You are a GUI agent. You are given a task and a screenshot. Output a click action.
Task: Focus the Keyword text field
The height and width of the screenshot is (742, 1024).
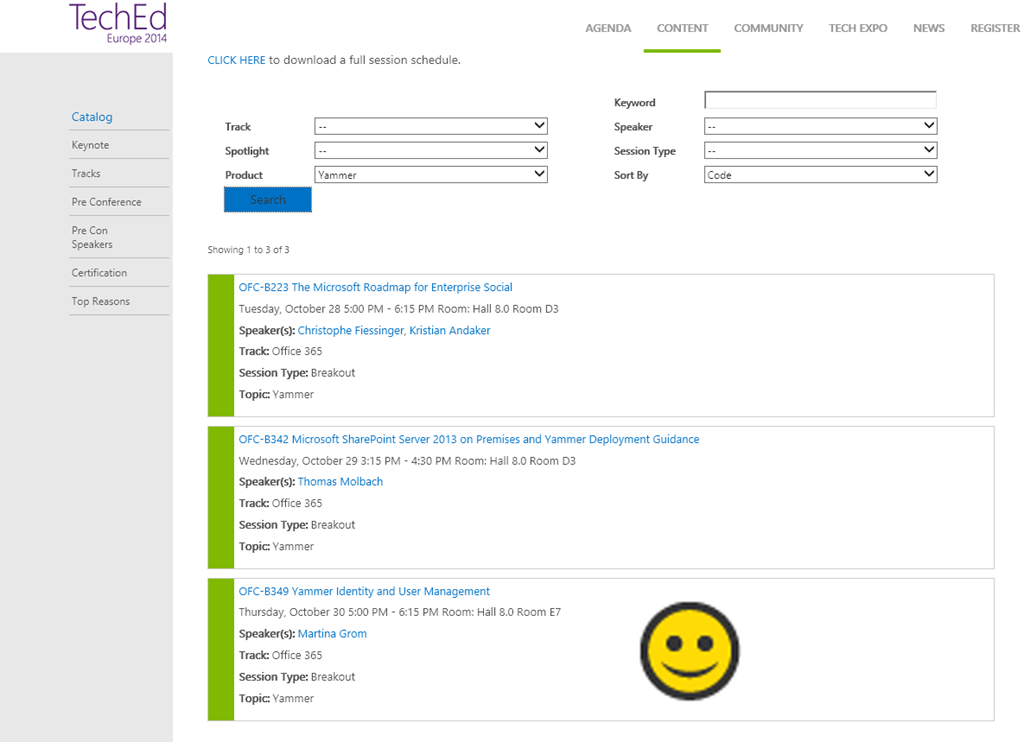pos(820,100)
